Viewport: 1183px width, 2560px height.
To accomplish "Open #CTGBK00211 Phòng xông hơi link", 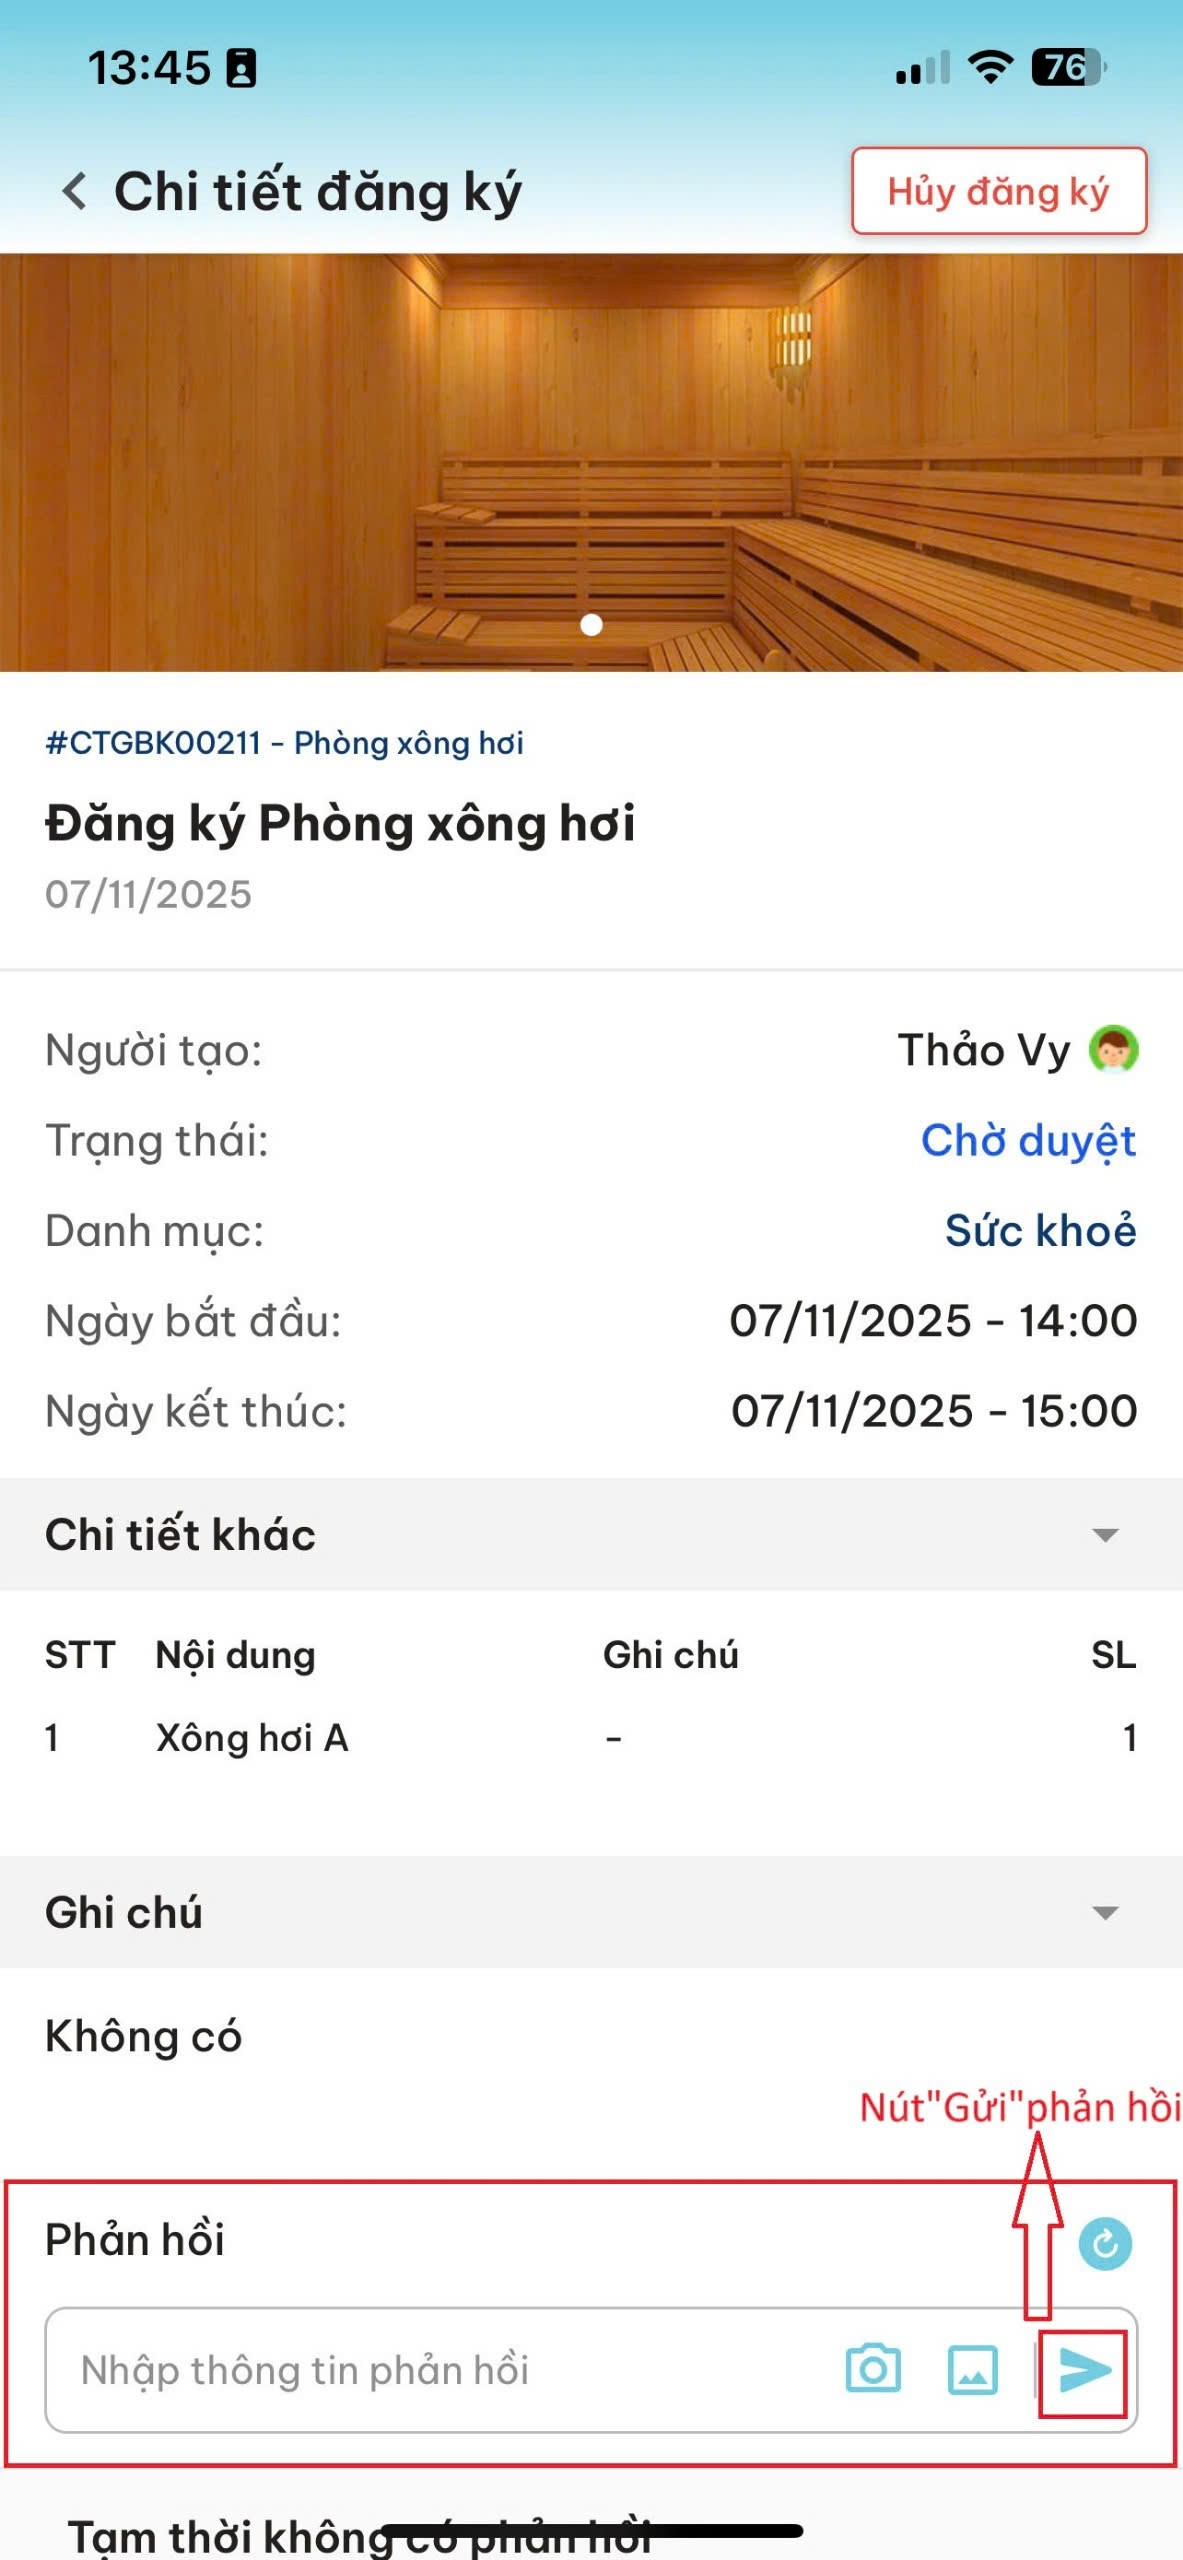I will [x=284, y=743].
